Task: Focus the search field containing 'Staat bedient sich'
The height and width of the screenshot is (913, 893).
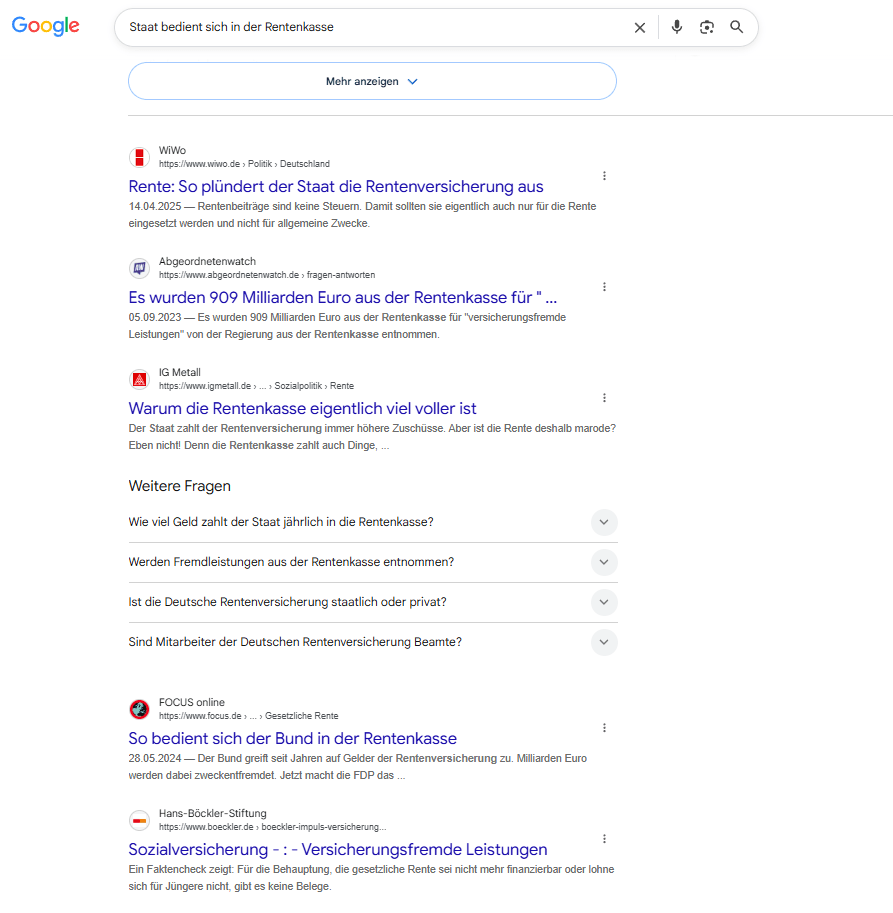Action: pos(373,27)
